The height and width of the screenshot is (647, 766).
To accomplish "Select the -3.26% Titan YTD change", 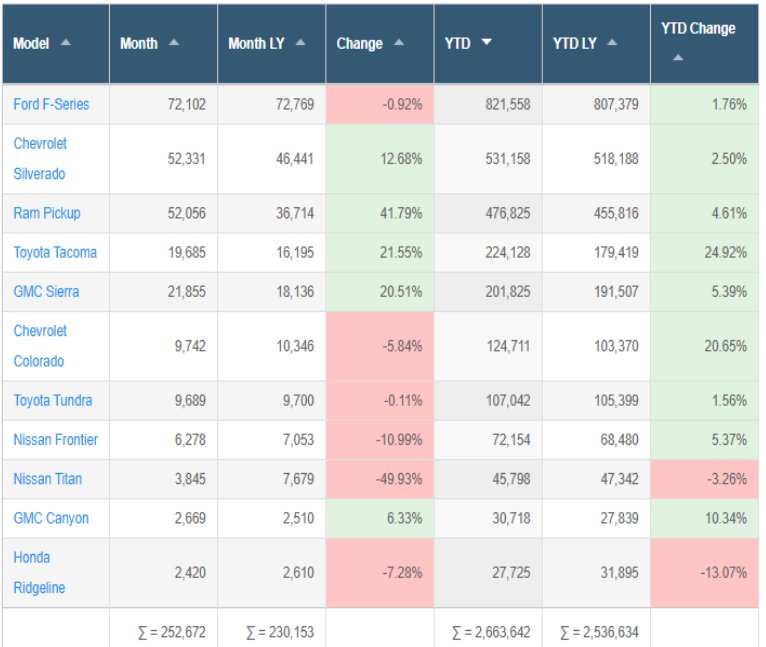I will pyautogui.click(x=704, y=479).
